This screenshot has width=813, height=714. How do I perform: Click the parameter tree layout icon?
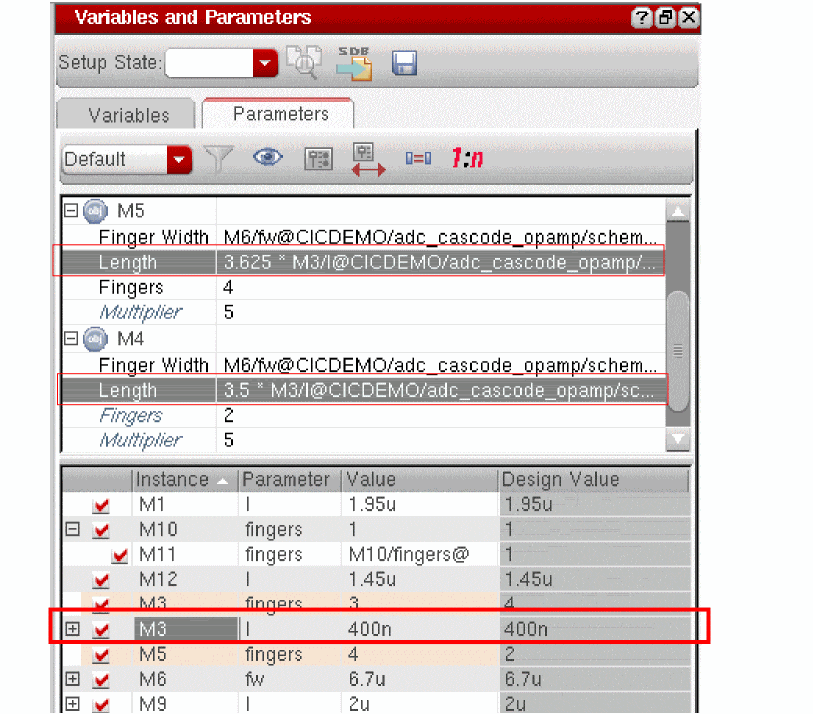(318, 159)
